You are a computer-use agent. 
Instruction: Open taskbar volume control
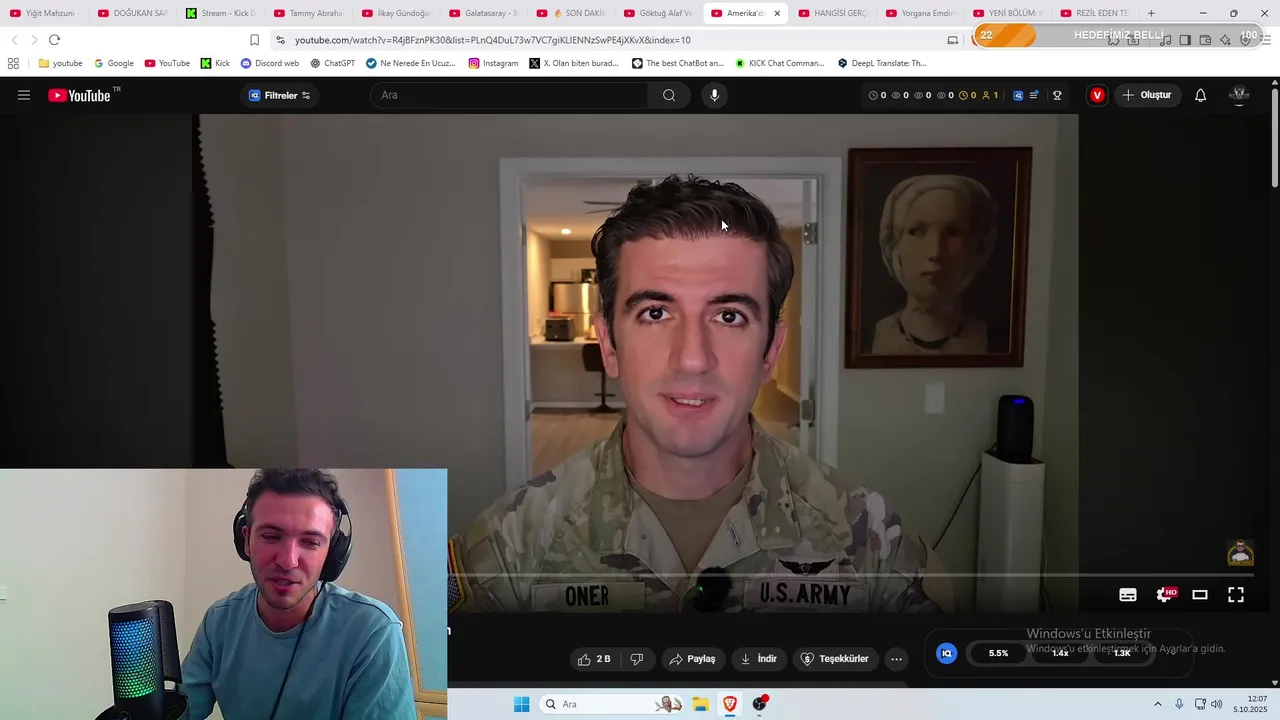tap(1217, 704)
